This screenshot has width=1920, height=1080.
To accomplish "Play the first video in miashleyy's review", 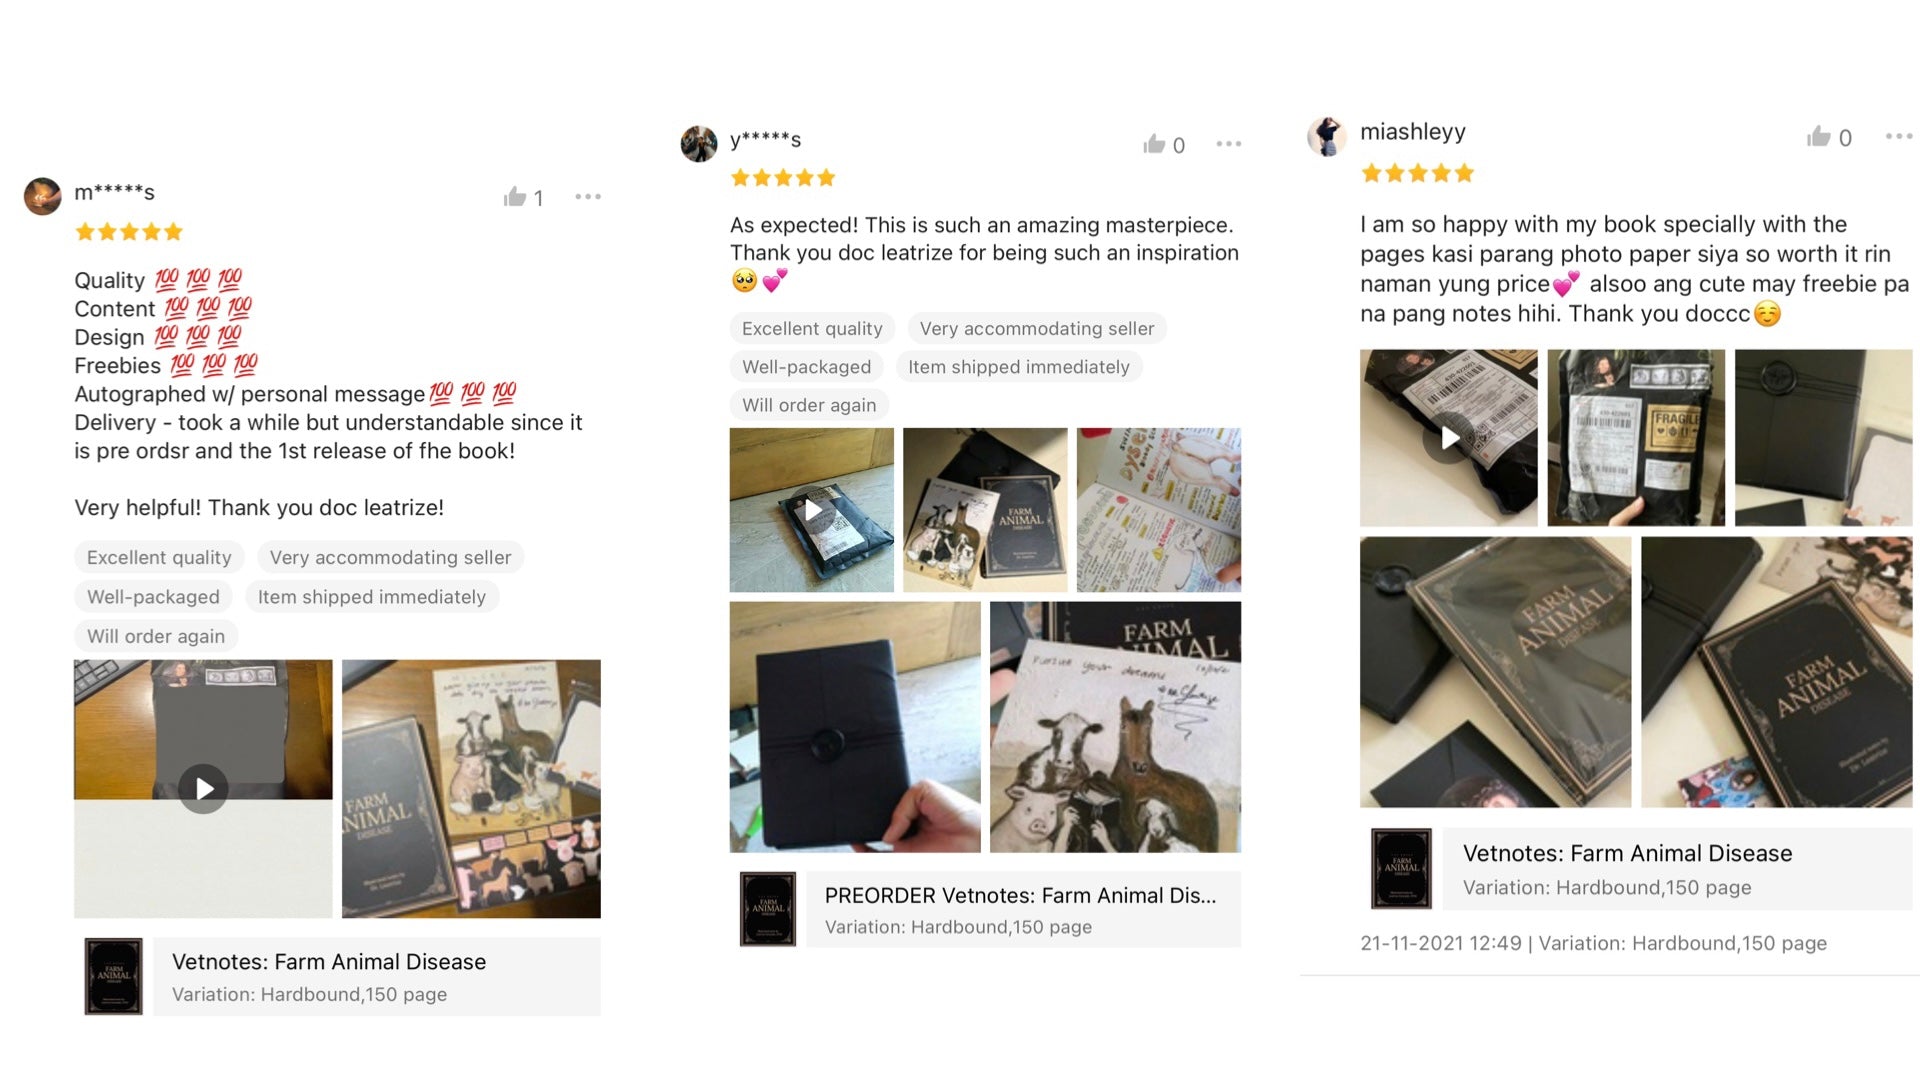I will coord(1449,437).
